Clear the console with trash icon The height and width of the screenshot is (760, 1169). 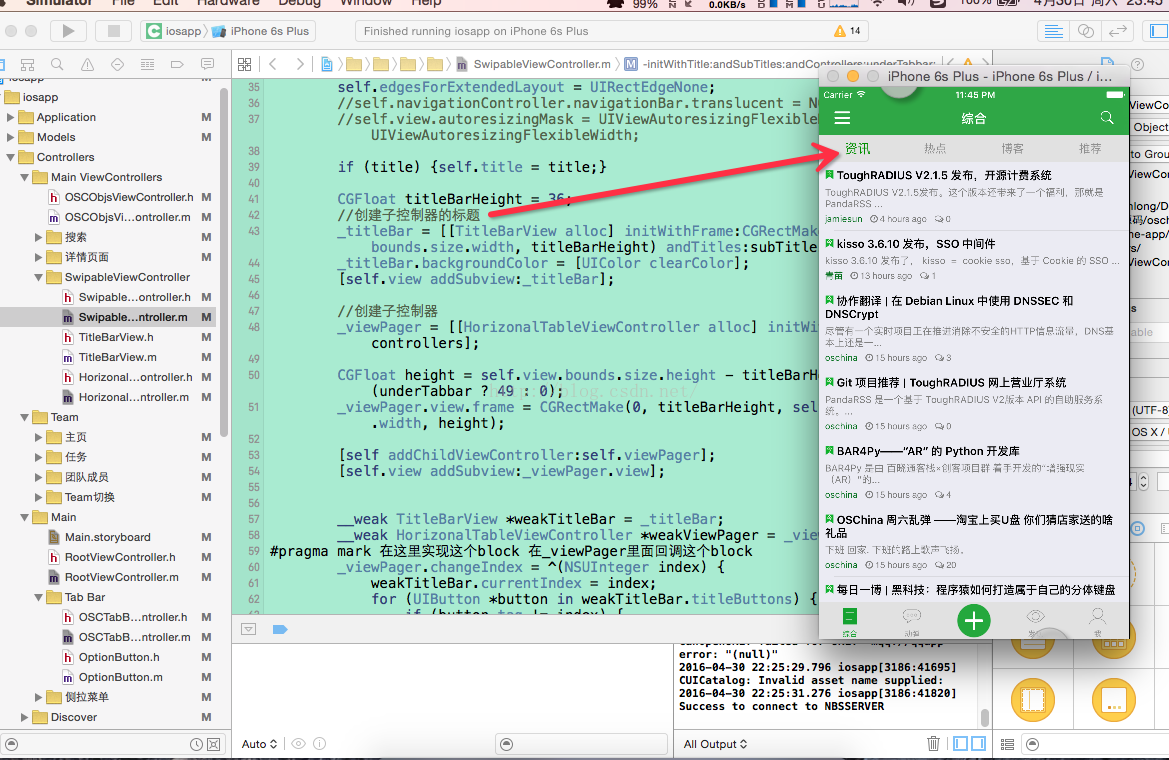click(933, 744)
